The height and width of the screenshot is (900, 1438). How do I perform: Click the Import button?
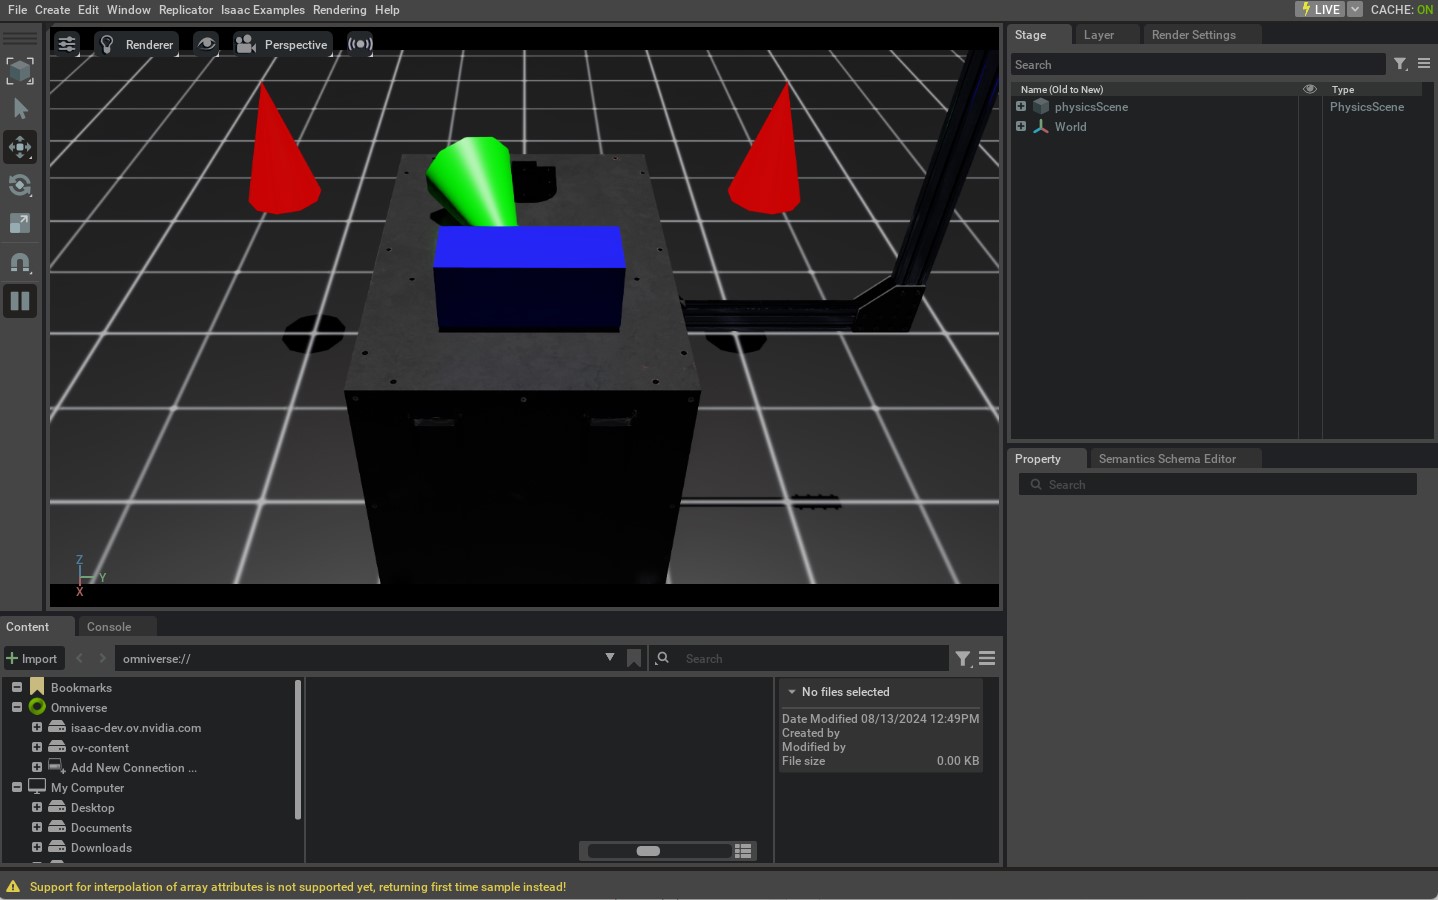click(33, 658)
